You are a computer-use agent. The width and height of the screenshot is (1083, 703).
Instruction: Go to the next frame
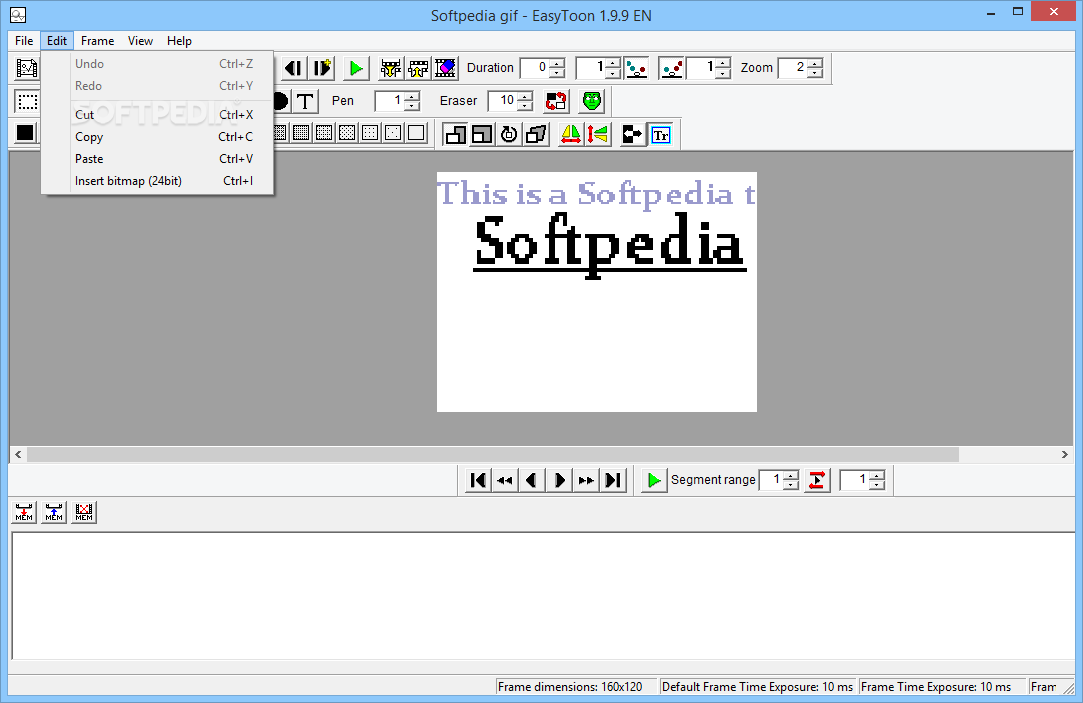pyautogui.click(x=559, y=480)
